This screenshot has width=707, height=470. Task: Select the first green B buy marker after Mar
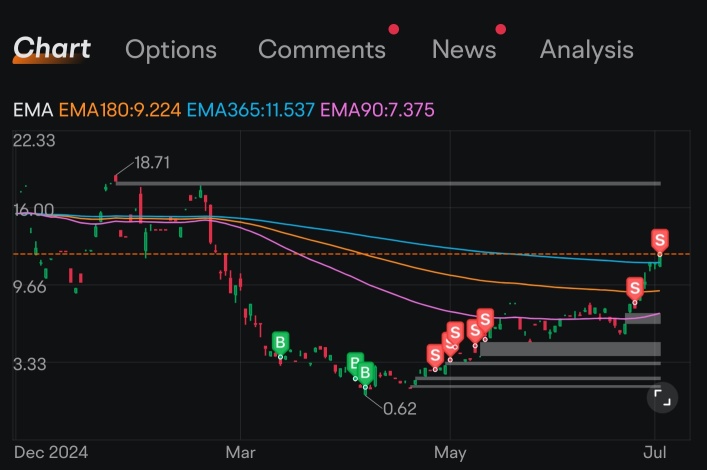[280, 343]
